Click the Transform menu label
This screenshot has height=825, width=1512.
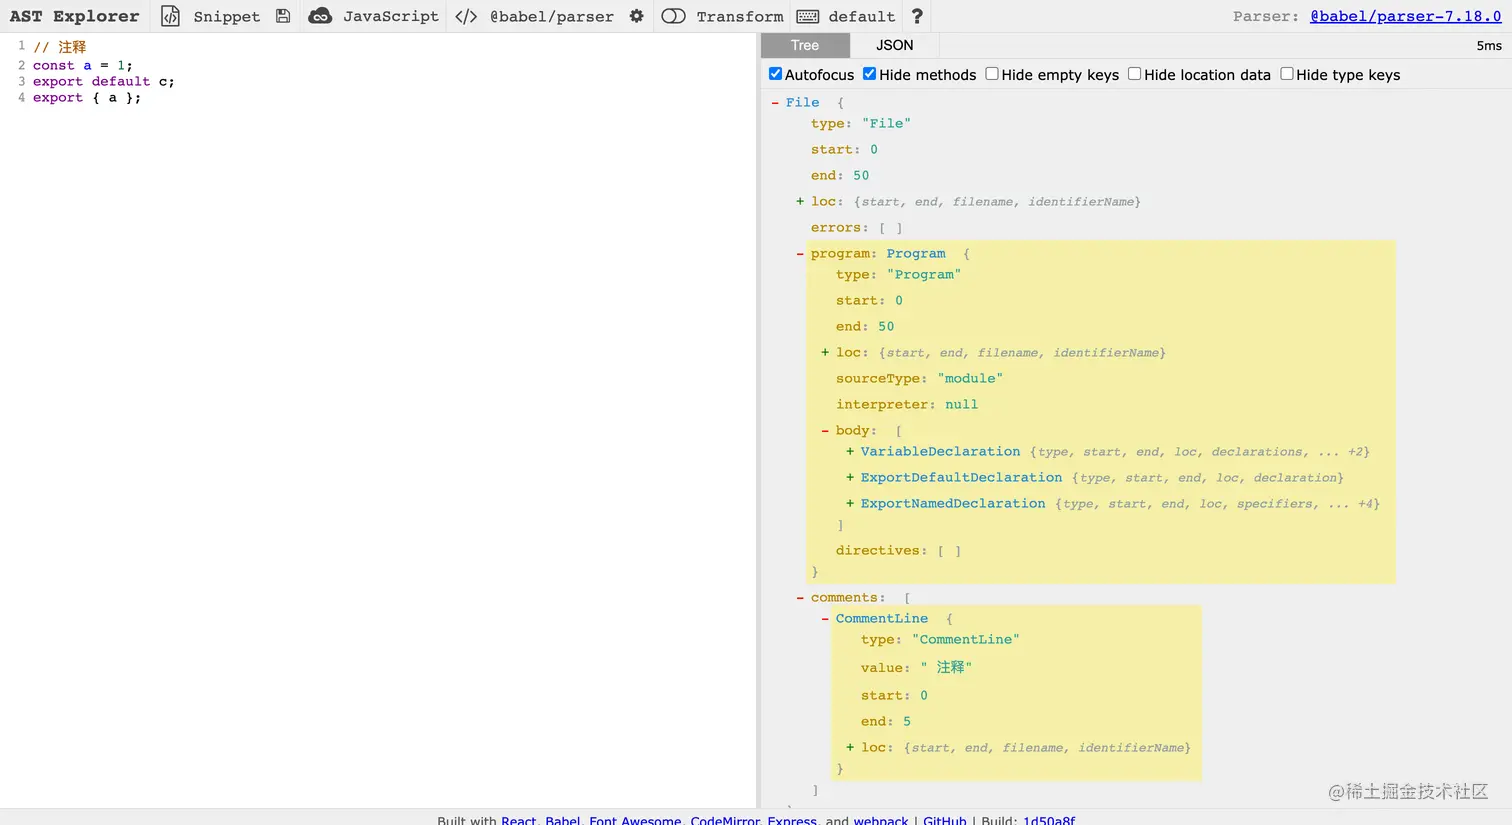(x=740, y=16)
